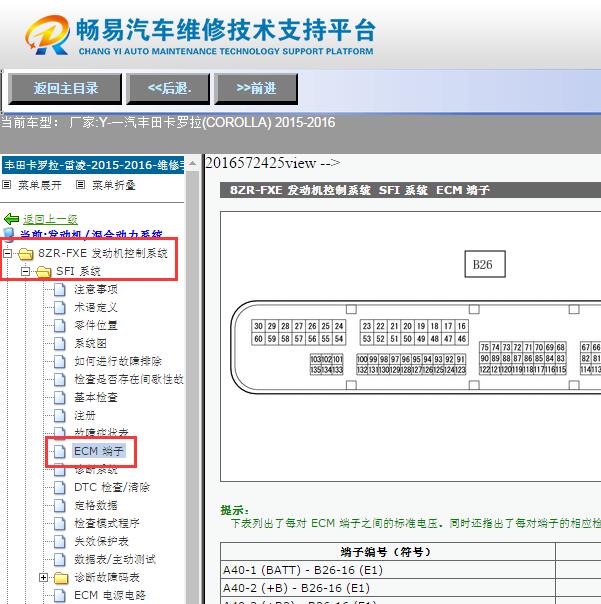Open the ECM 电源电路 page

(x=110, y=596)
